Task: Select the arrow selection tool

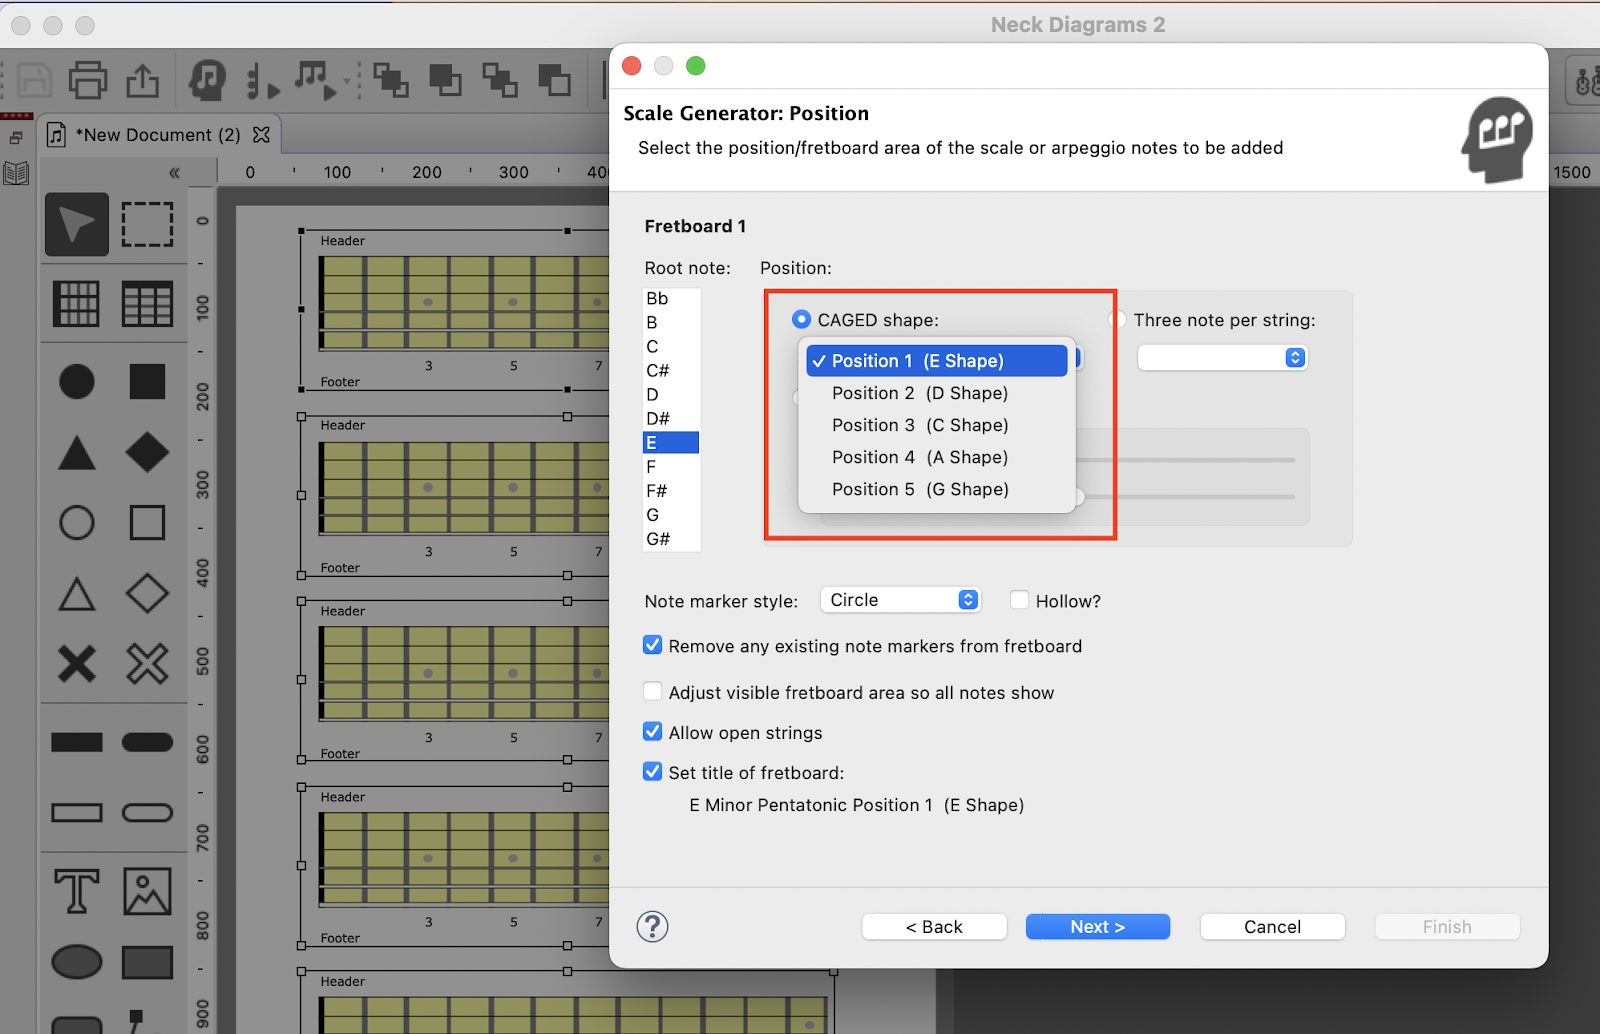Action: [x=77, y=224]
